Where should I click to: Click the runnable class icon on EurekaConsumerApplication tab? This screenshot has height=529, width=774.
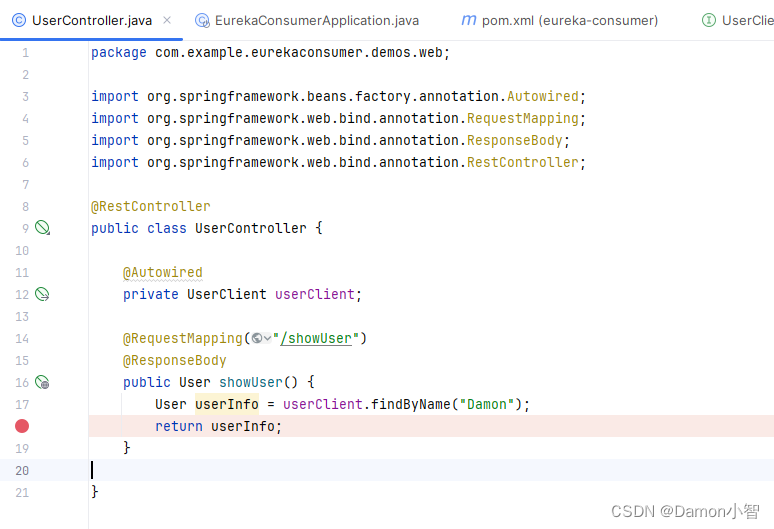(202, 20)
